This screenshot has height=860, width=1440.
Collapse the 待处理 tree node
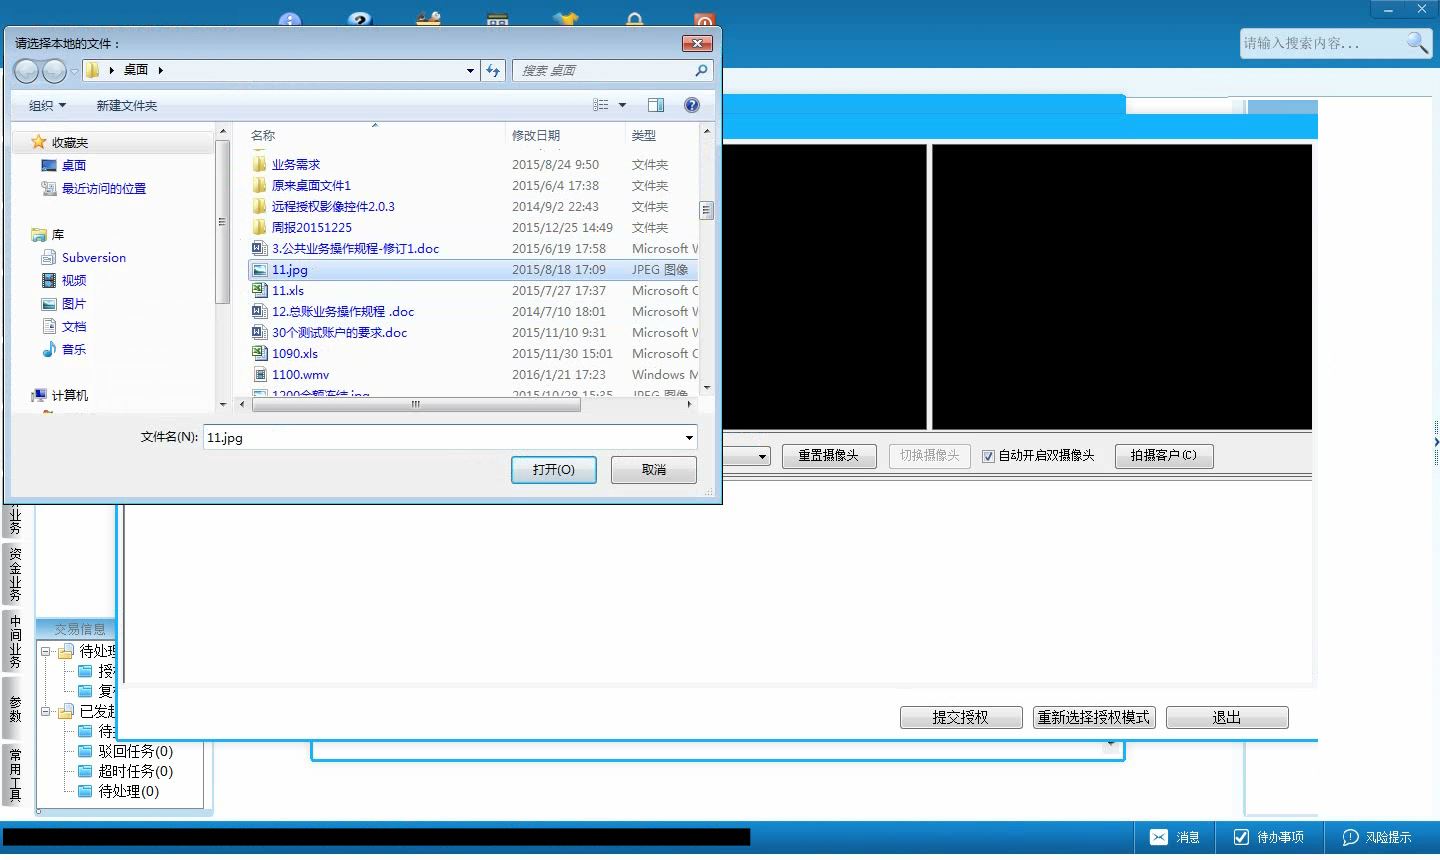pyautogui.click(x=46, y=651)
